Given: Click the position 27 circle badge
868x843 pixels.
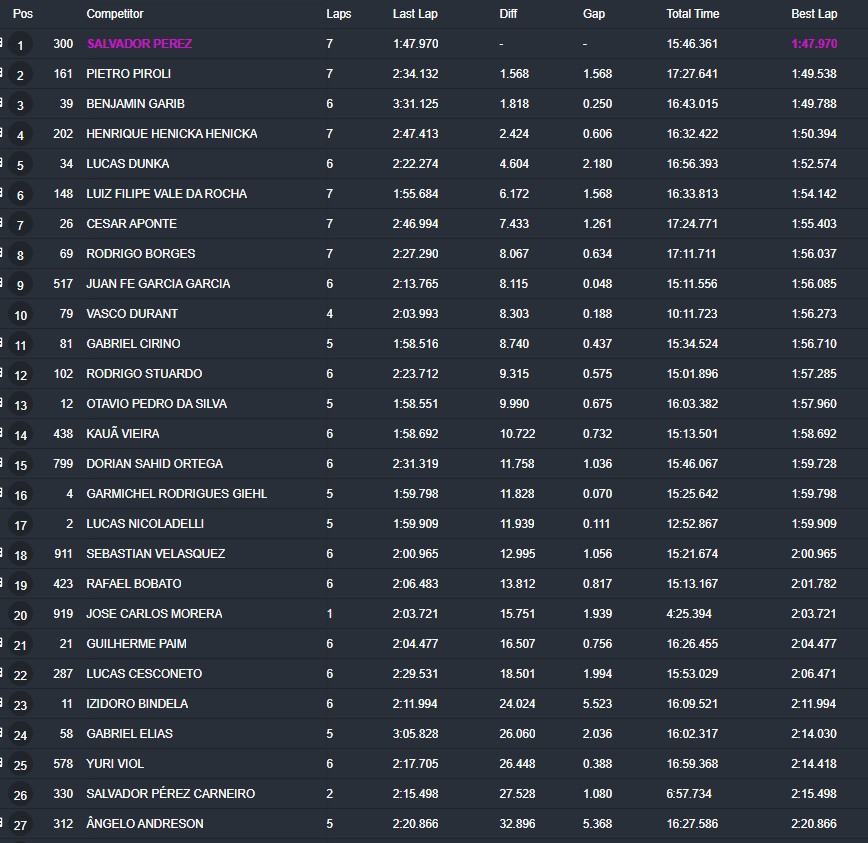Looking at the screenshot, I should tap(21, 825).
